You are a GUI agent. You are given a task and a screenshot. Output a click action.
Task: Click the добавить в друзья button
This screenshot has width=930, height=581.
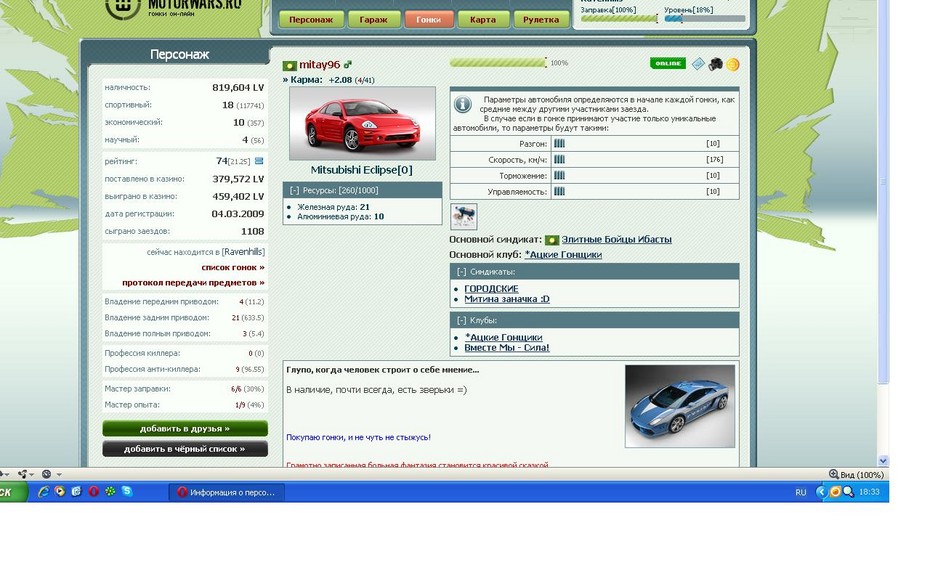pyautogui.click(x=185, y=429)
